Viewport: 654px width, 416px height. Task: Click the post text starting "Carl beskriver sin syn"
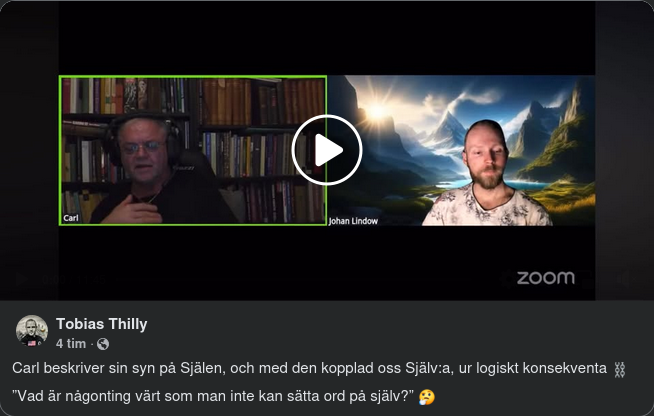tap(309, 368)
